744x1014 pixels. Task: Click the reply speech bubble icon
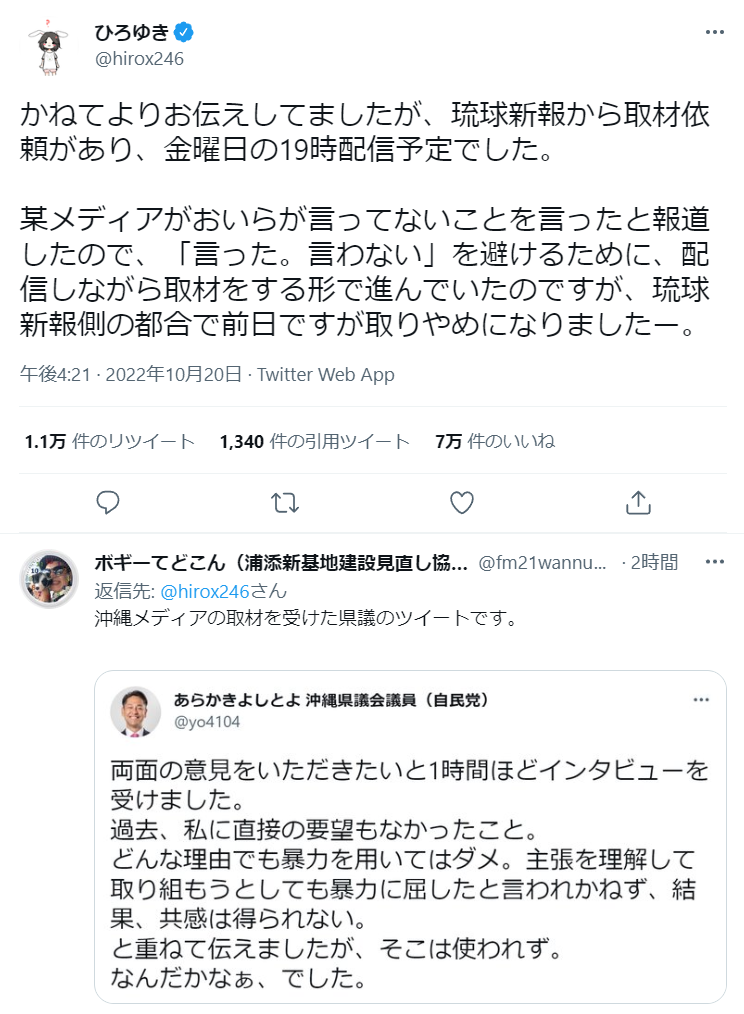pyautogui.click(x=107, y=502)
